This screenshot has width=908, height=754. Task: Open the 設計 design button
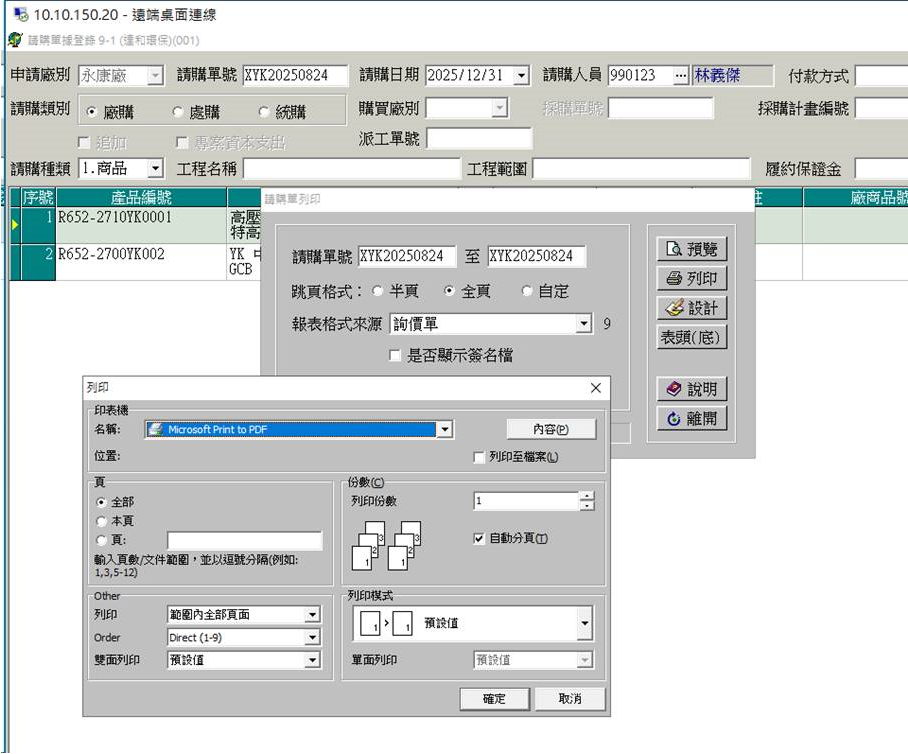[x=692, y=308]
